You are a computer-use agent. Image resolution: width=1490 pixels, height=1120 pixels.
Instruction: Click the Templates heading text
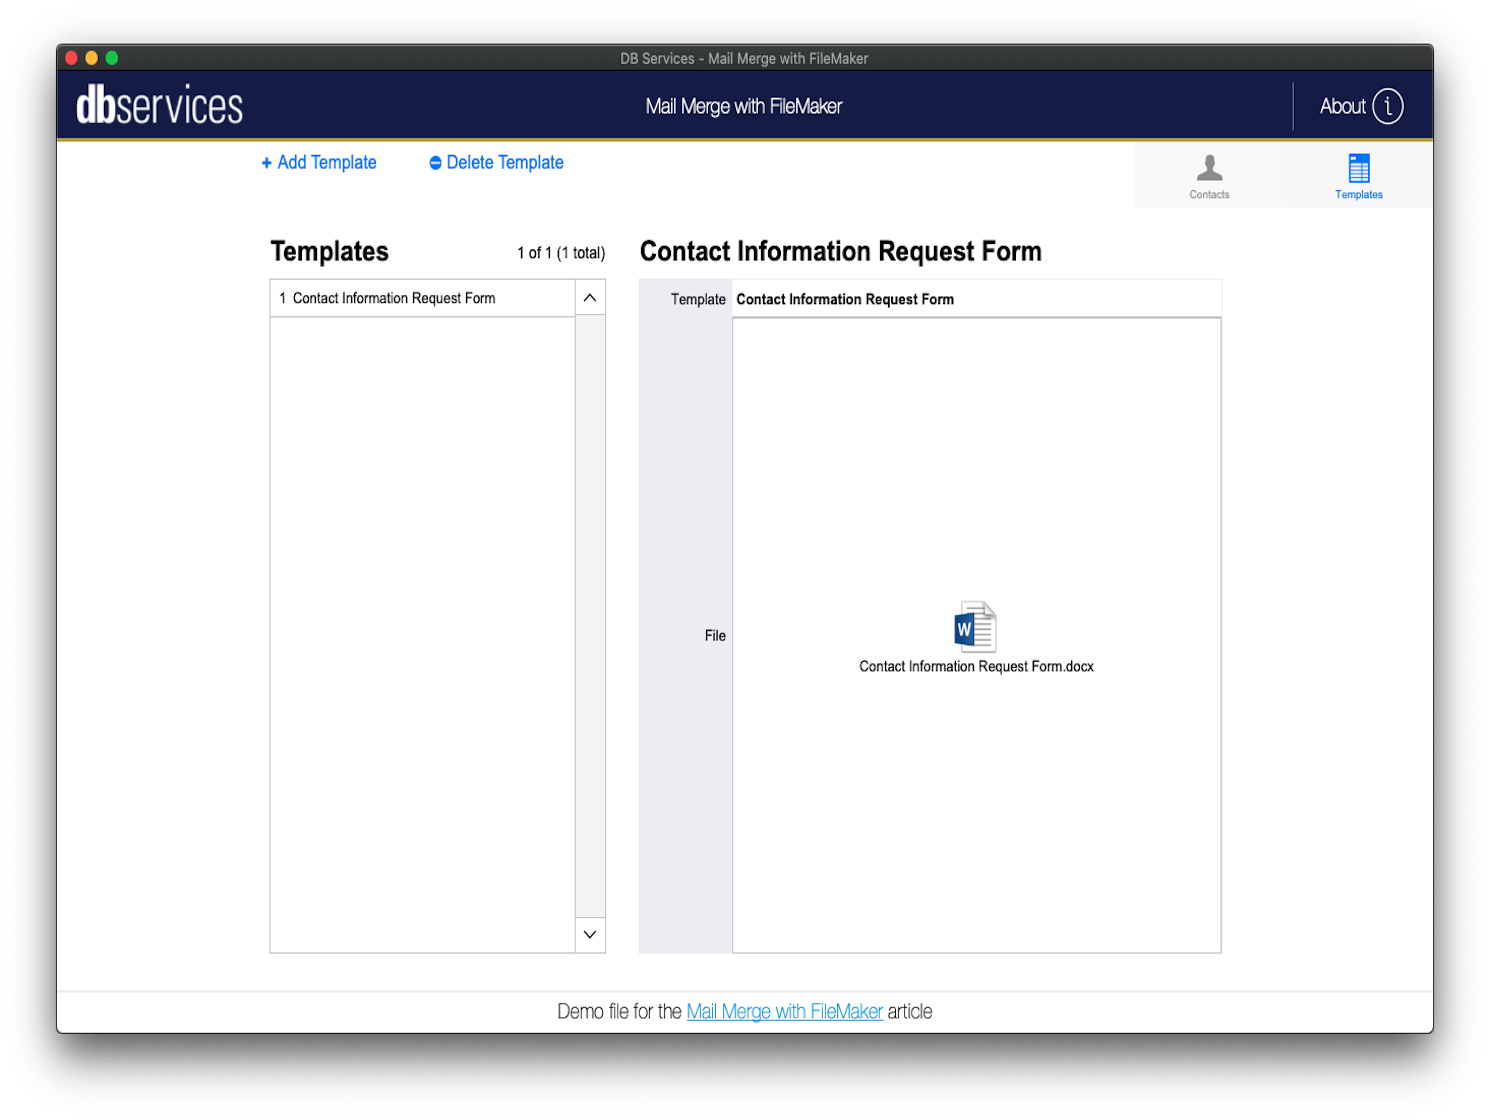click(x=329, y=252)
